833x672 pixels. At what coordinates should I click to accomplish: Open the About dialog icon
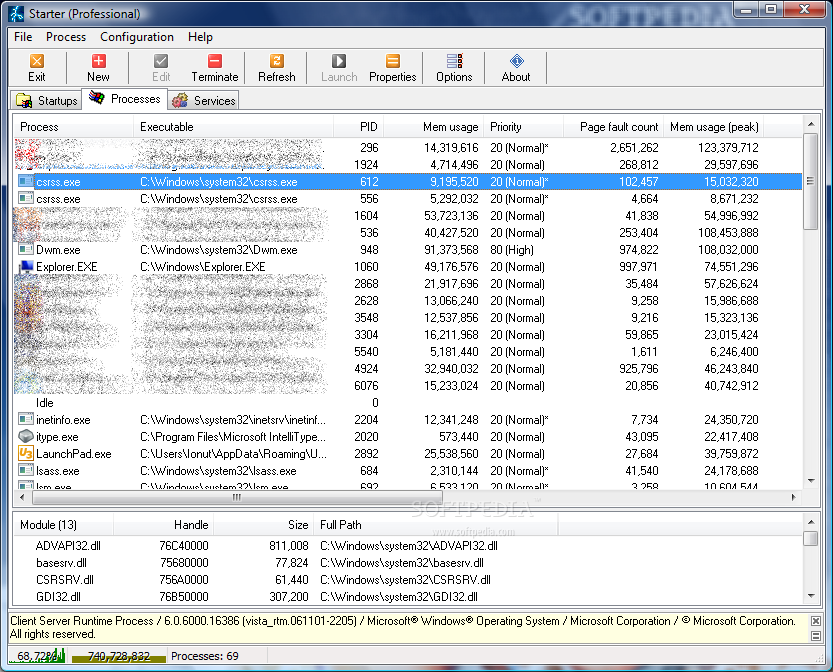[516, 61]
